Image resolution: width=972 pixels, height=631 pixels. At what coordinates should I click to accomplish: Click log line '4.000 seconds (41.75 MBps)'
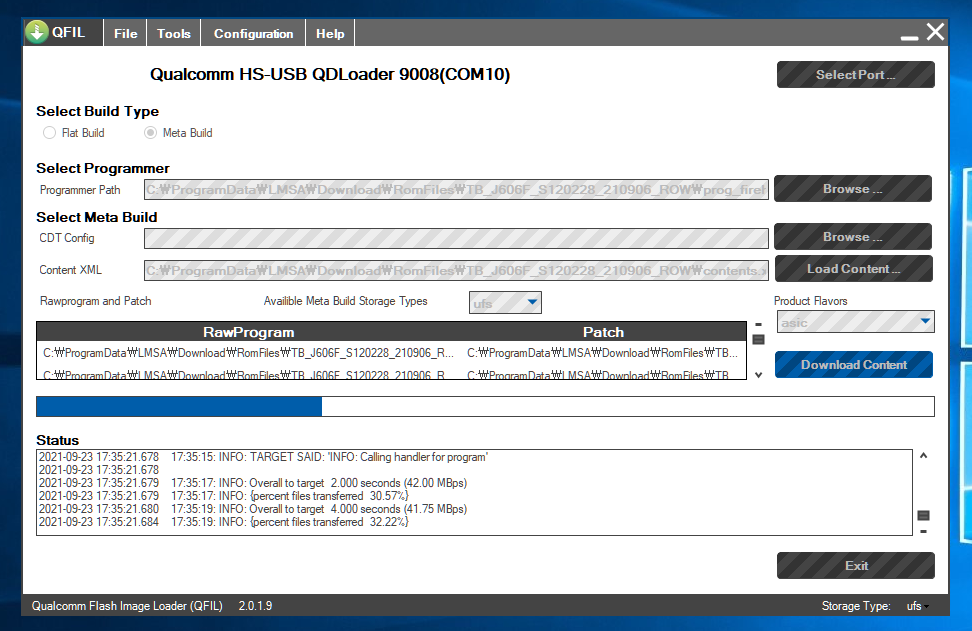253,509
